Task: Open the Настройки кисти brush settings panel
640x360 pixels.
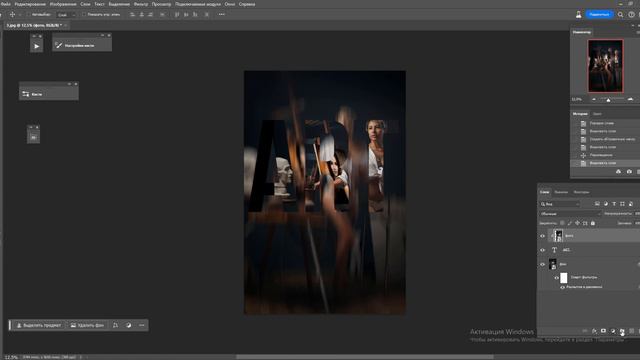Action: pyautogui.click(x=82, y=45)
